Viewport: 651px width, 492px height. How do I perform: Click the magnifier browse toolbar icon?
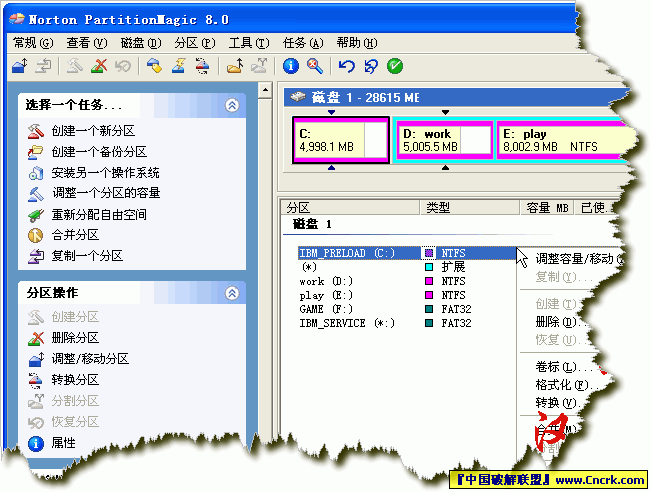click(315, 66)
